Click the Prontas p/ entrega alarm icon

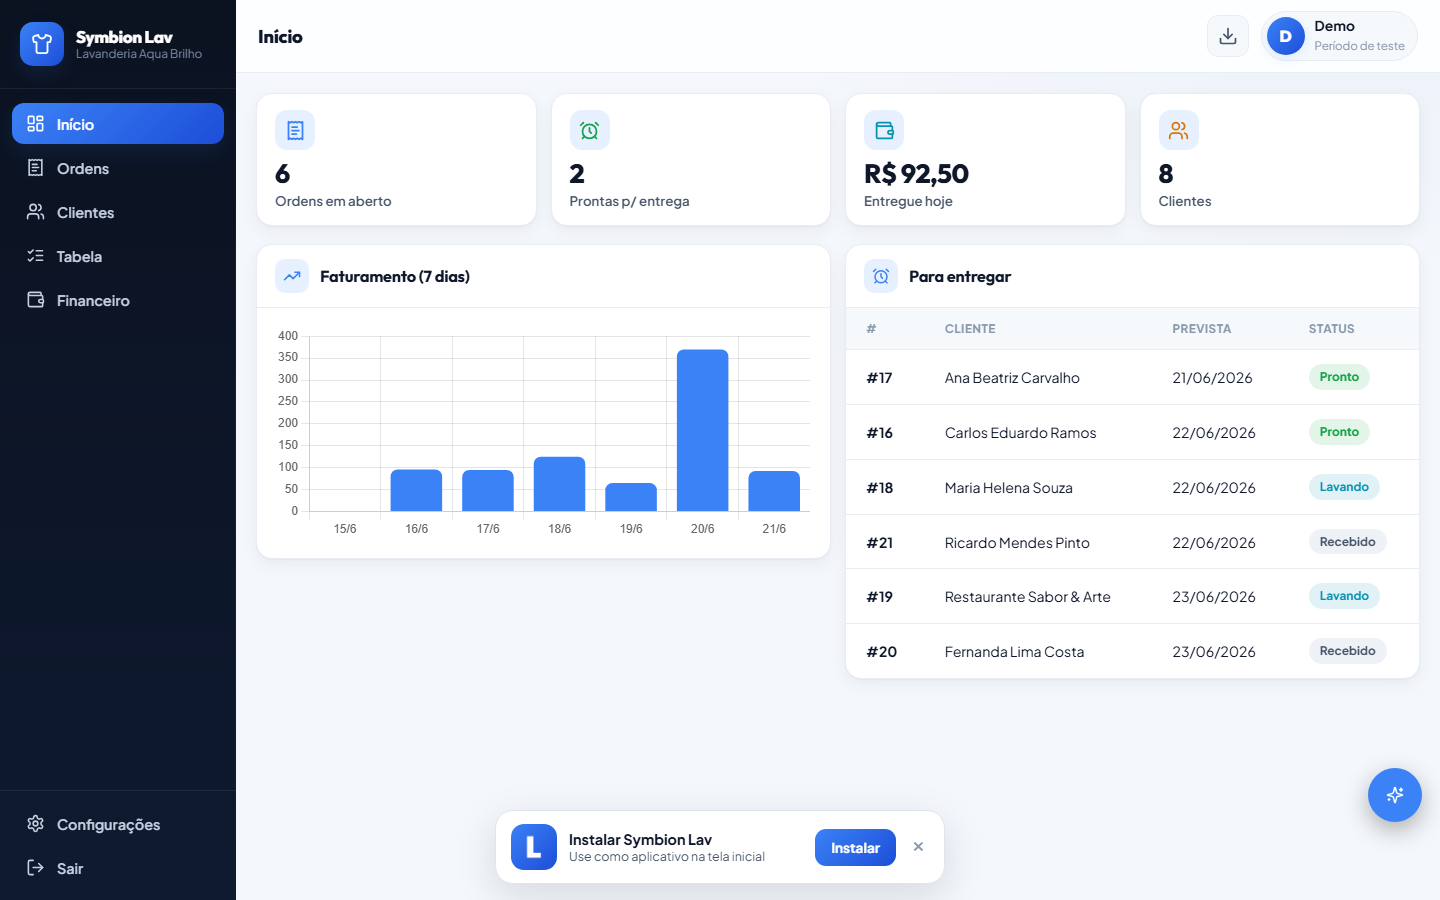pyautogui.click(x=590, y=130)
